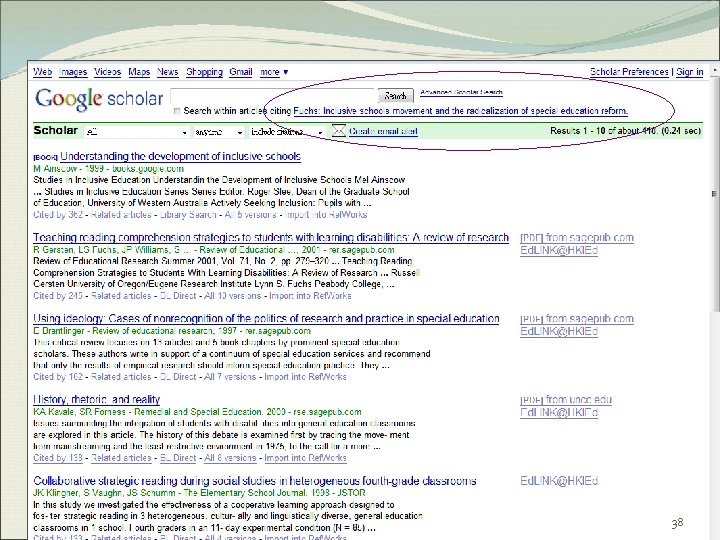Viewport: 720px width, 540px height.
Task: Select 'KA Kavale, SR Forness' byline text
Action: 79,412
